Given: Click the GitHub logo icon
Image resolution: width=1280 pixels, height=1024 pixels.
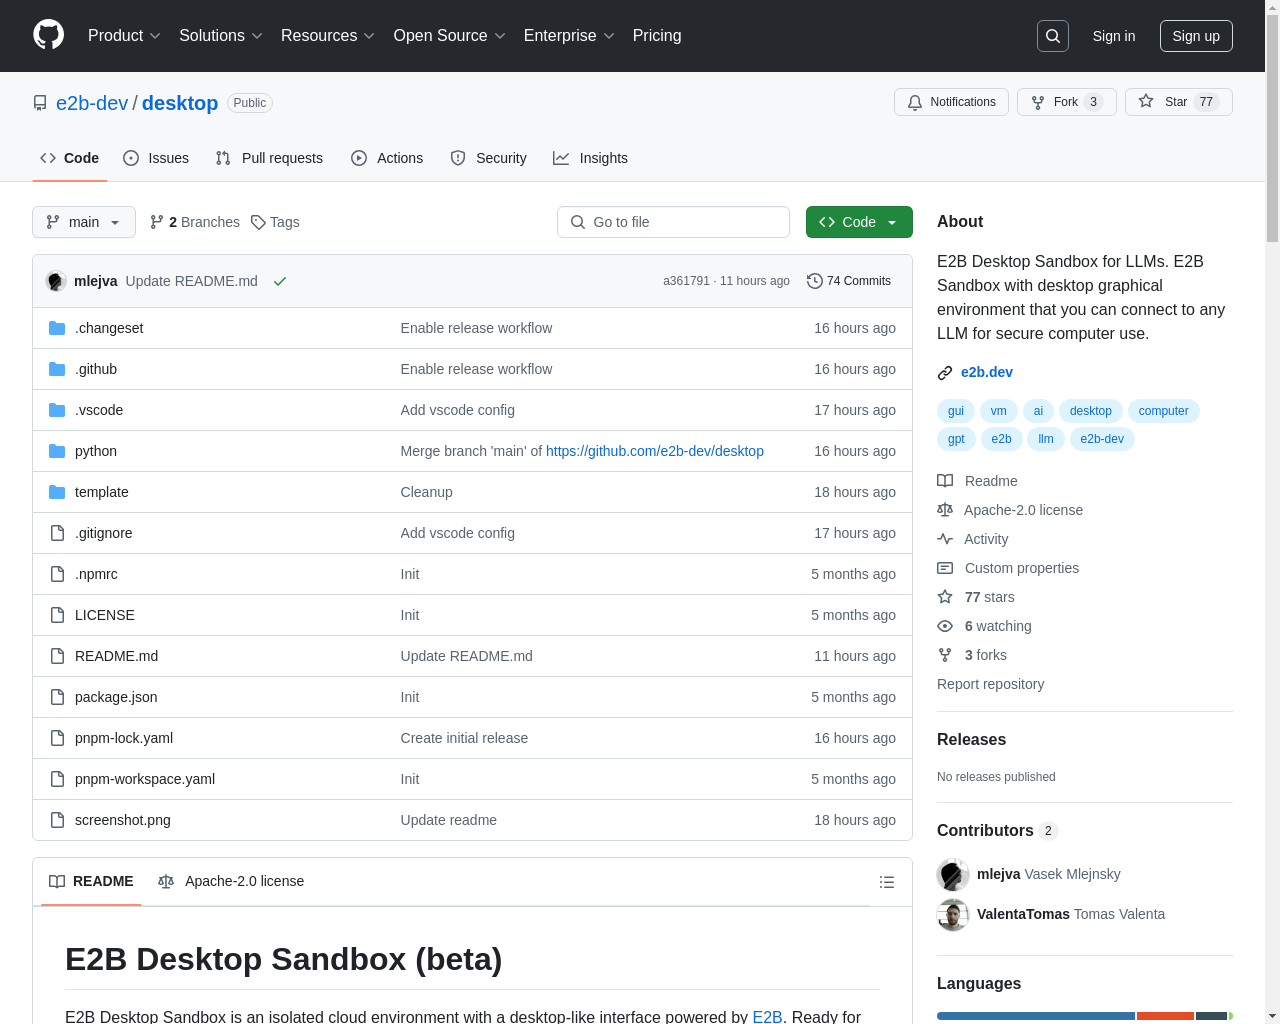Looking at the screenshot, I should pos(49,35).
